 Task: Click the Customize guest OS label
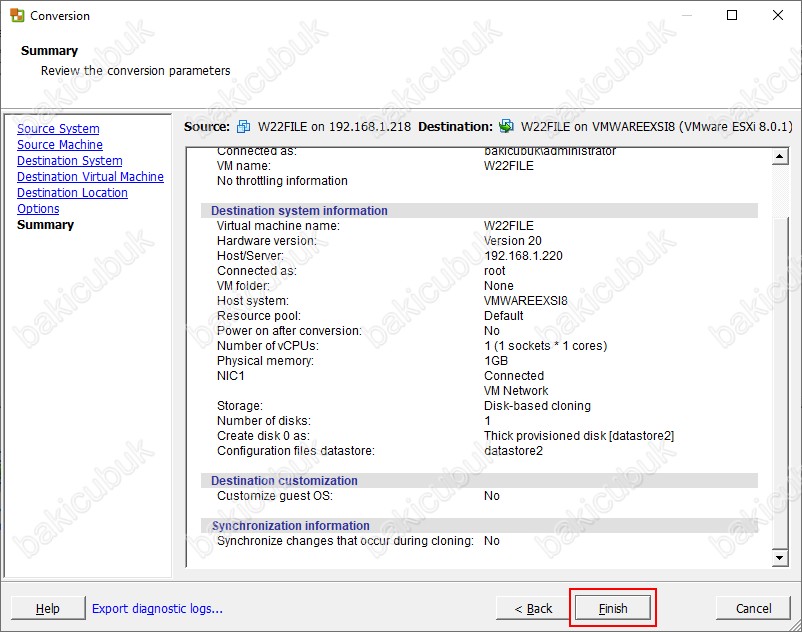point(275,495)
